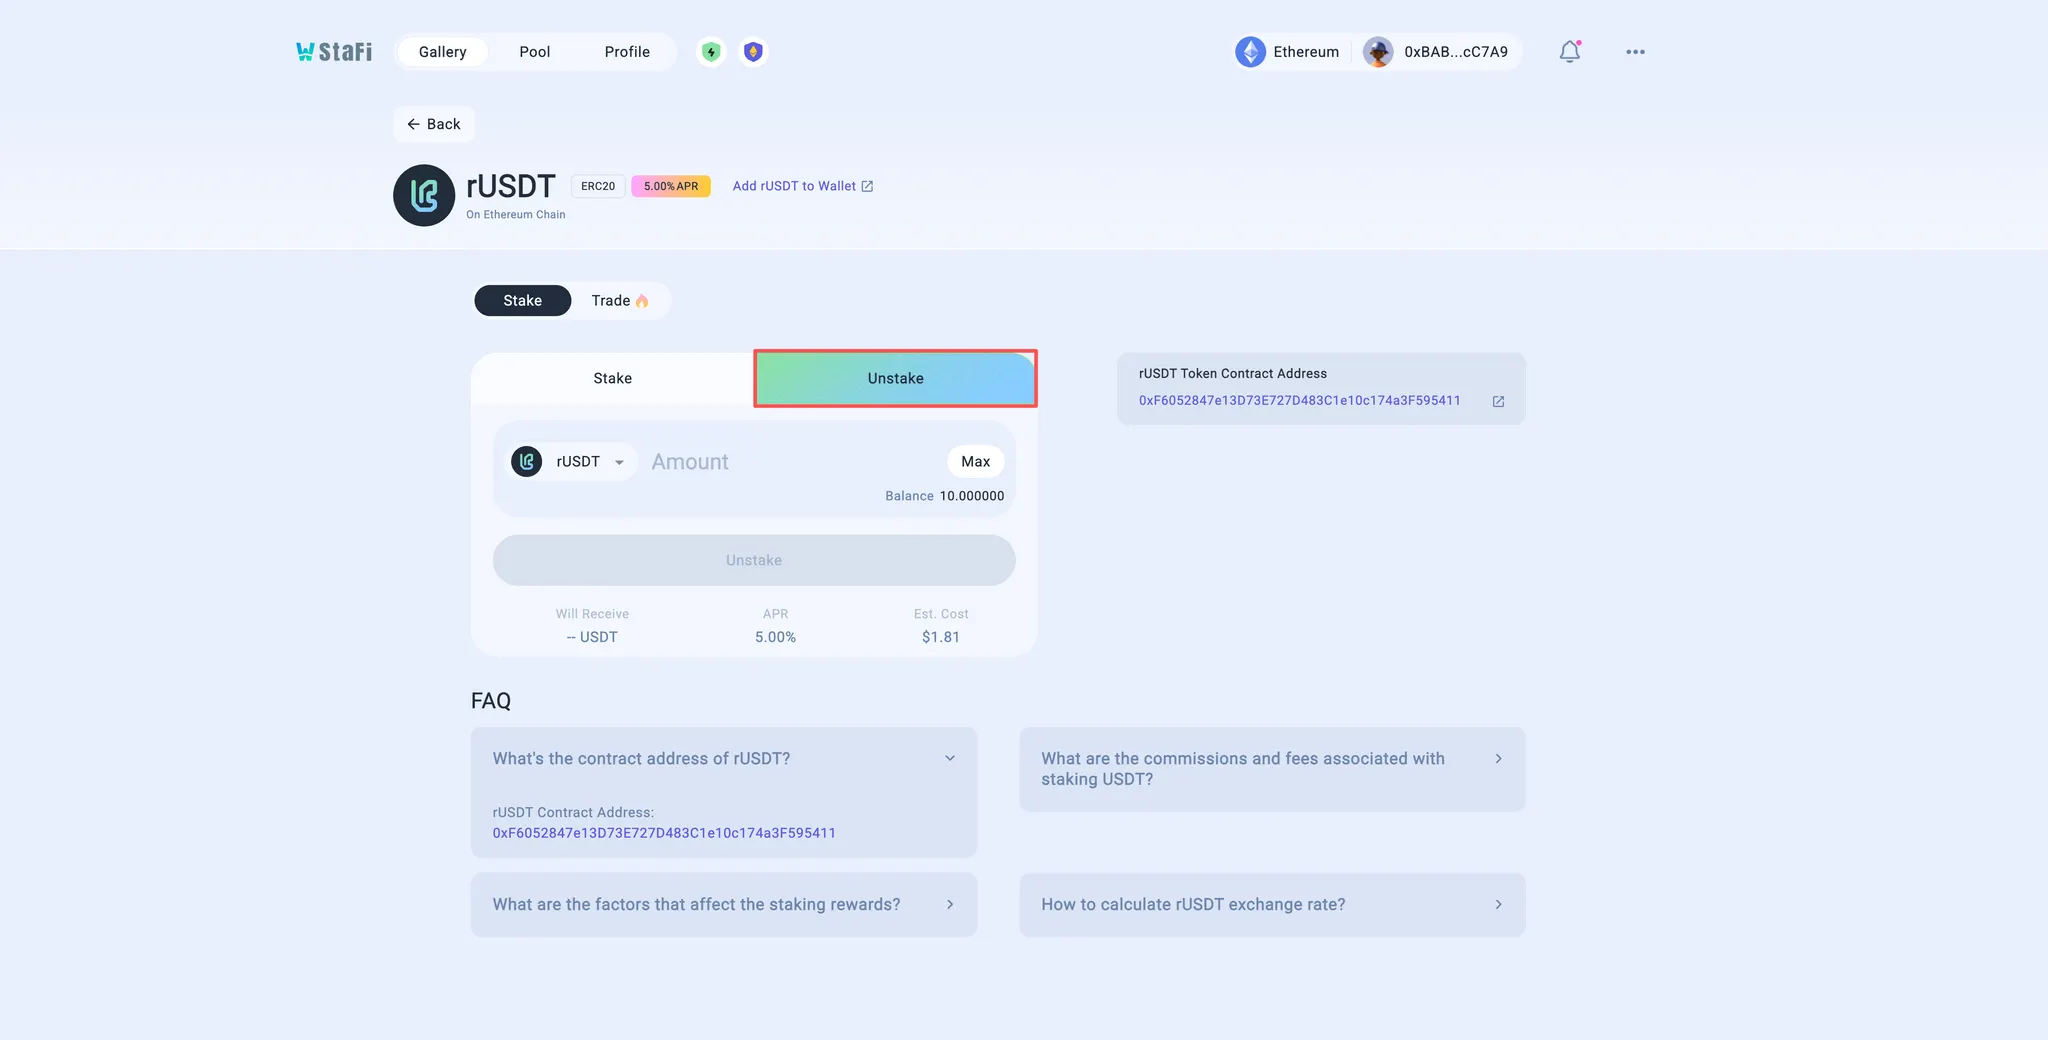Click the wallet avatar icon

coord(1378,52)
